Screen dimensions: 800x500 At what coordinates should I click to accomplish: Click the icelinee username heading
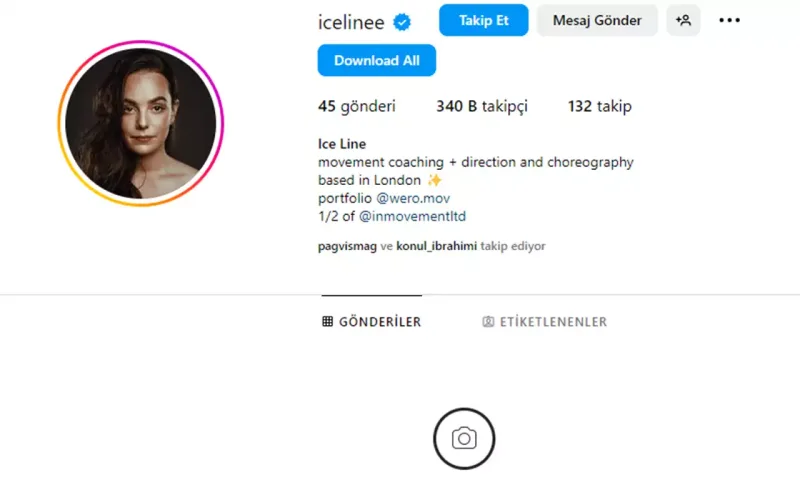(351, 22)
